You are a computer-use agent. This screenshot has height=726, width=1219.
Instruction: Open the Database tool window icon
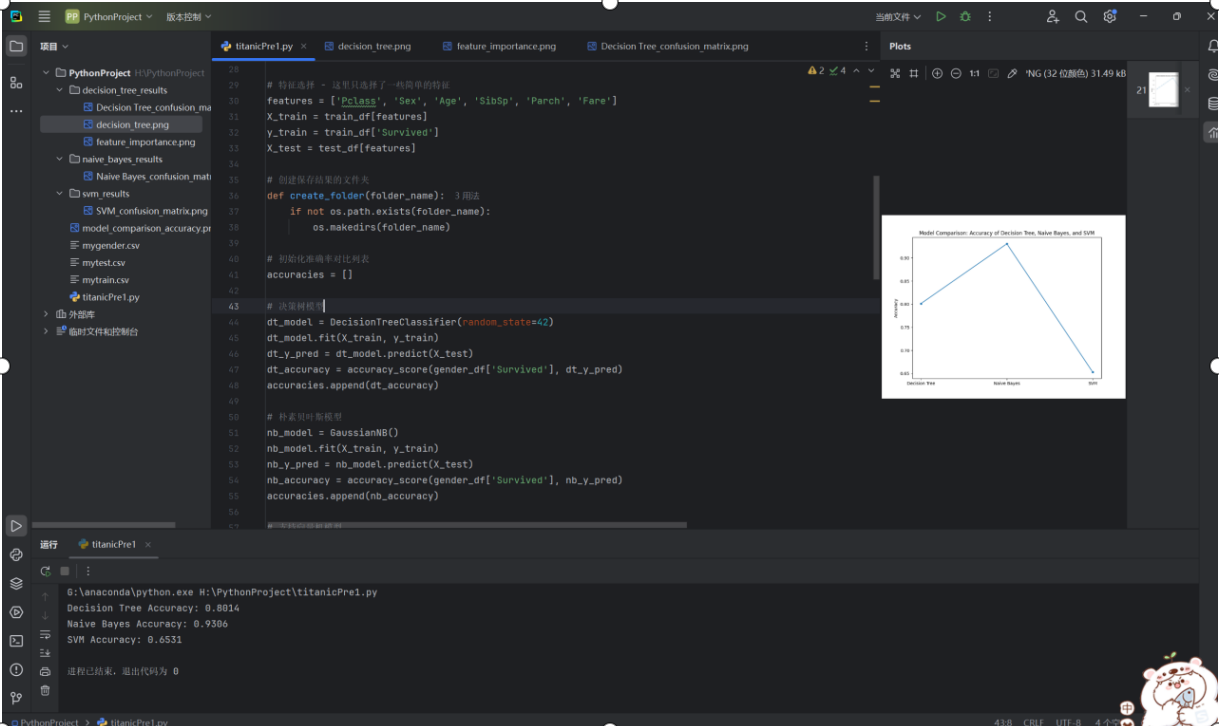[x=1213, y=103]
